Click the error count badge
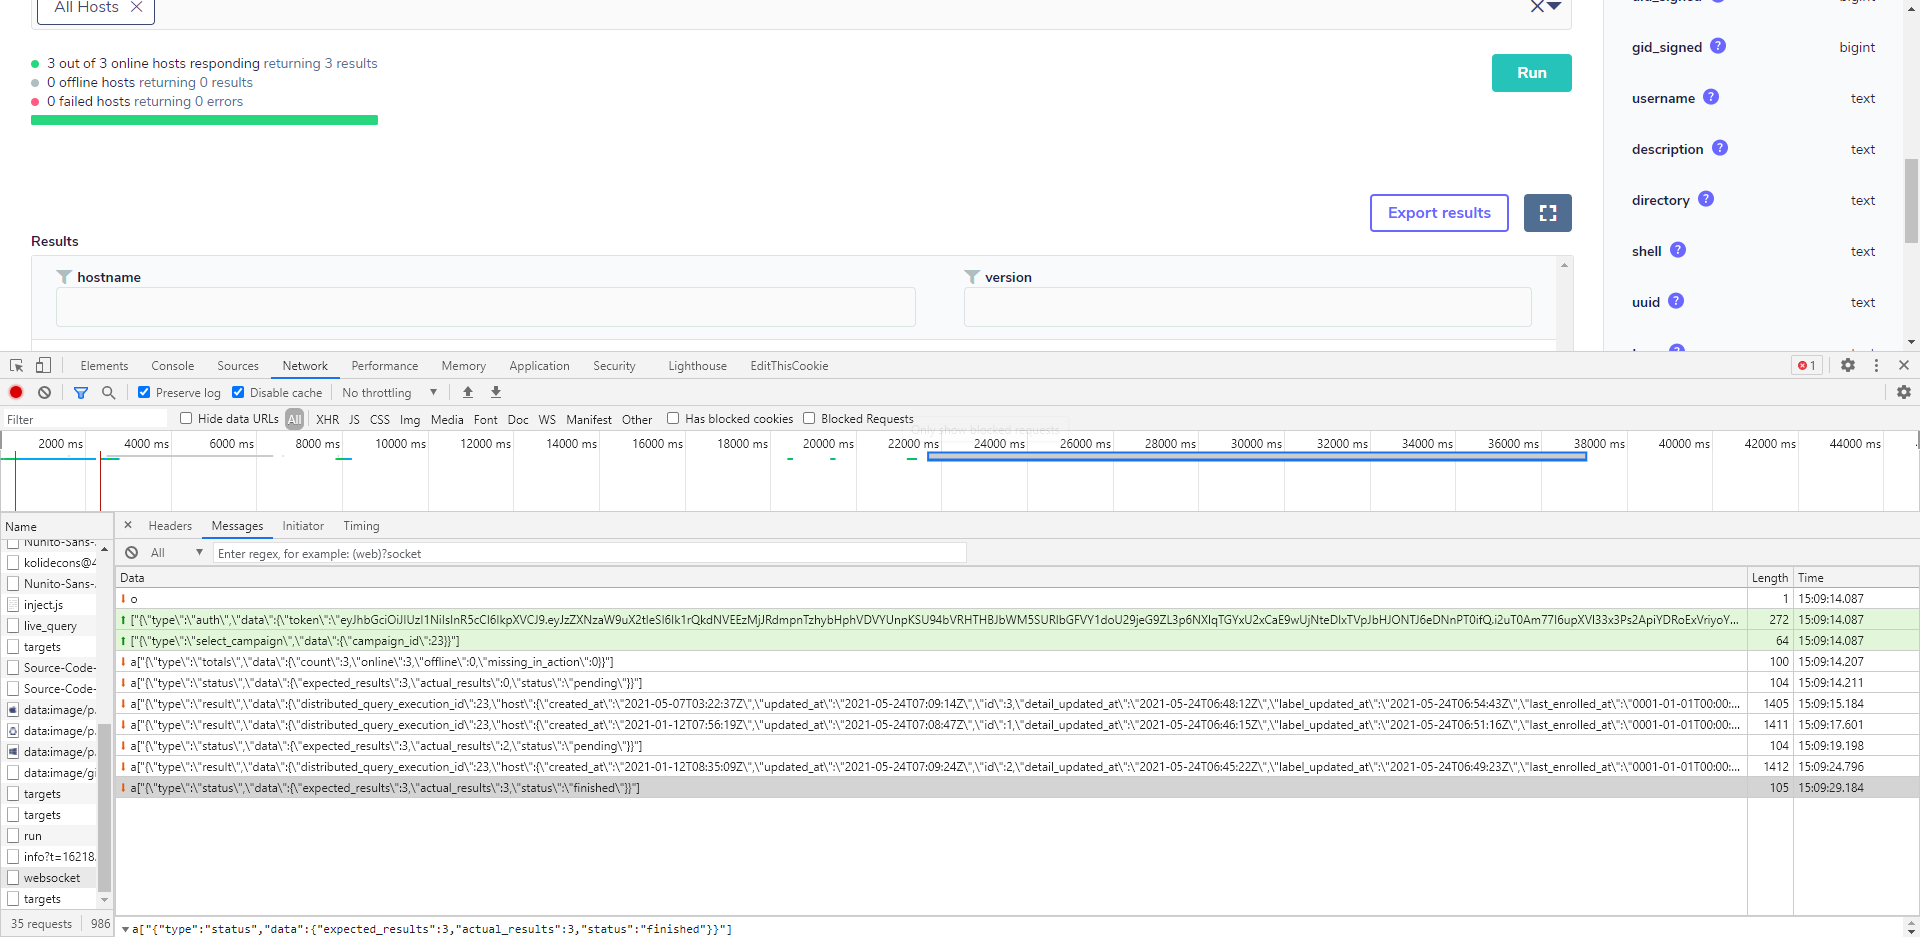This screenshot has height=937, width=1920. point(1807,366)
